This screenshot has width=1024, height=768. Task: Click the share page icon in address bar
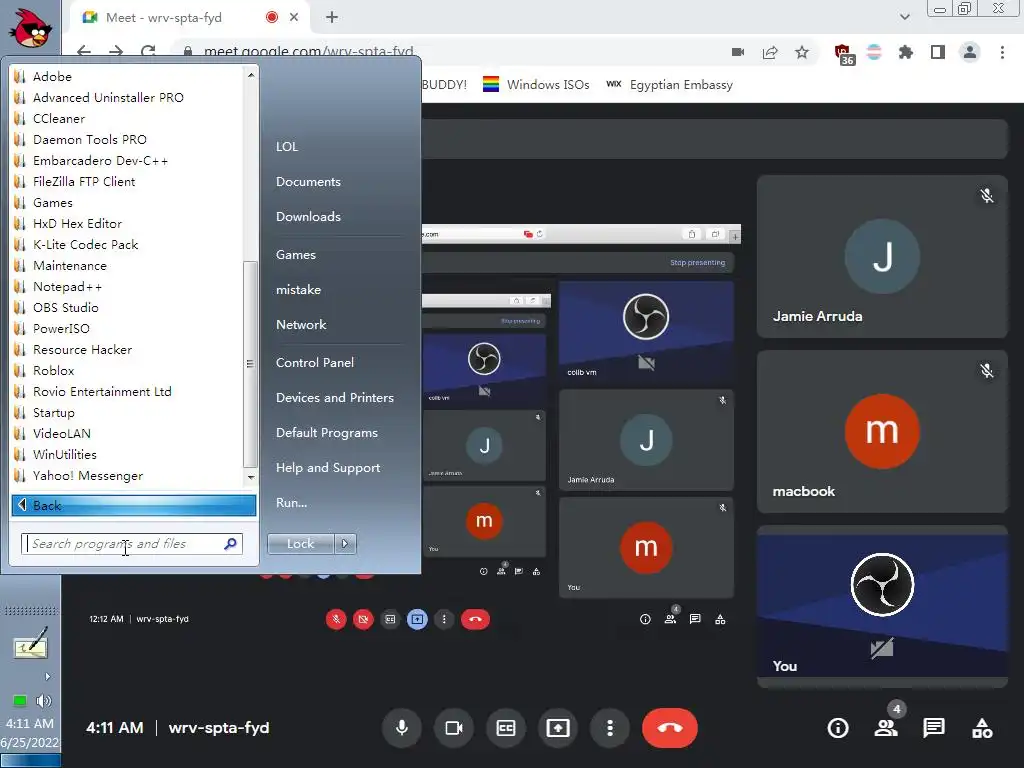pos(770,52)
